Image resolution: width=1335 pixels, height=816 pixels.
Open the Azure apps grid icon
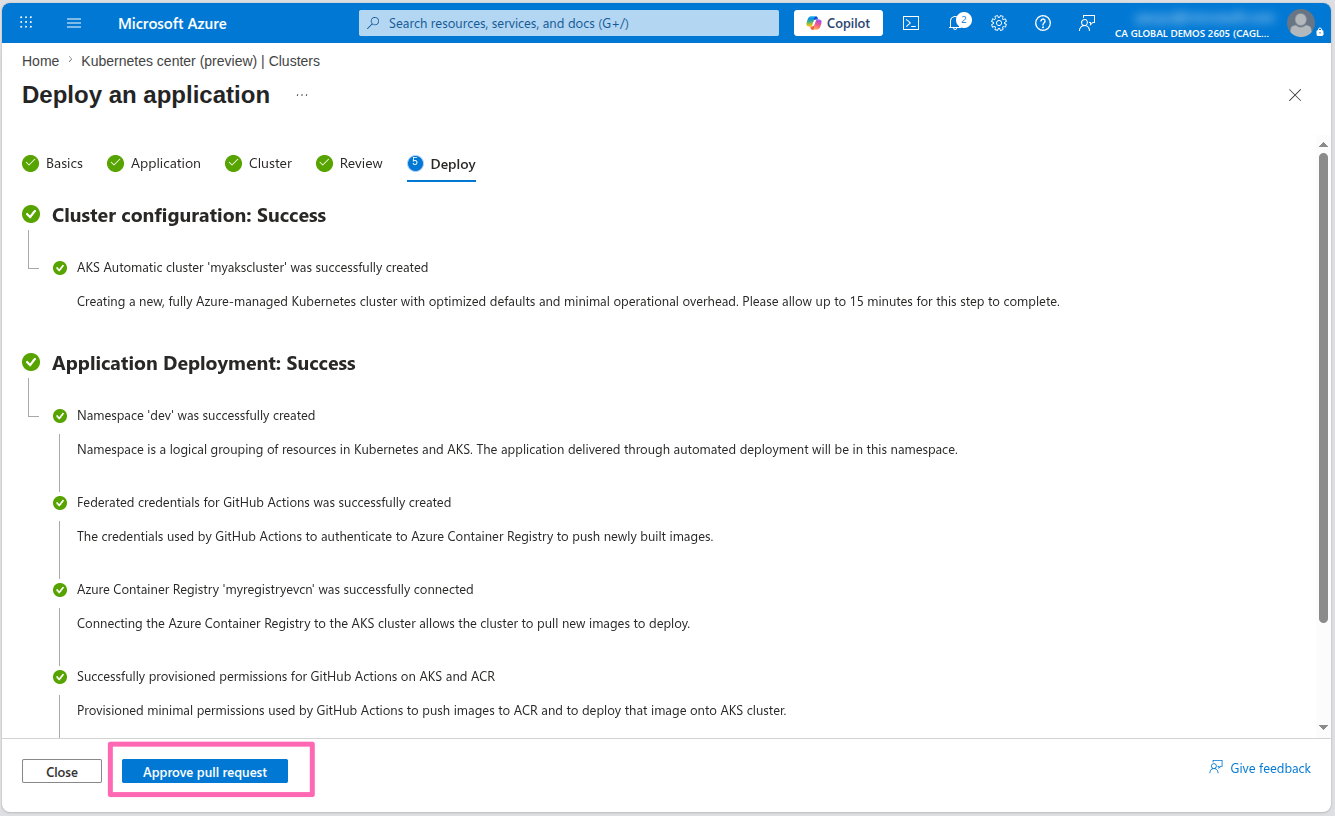(26, 23)
